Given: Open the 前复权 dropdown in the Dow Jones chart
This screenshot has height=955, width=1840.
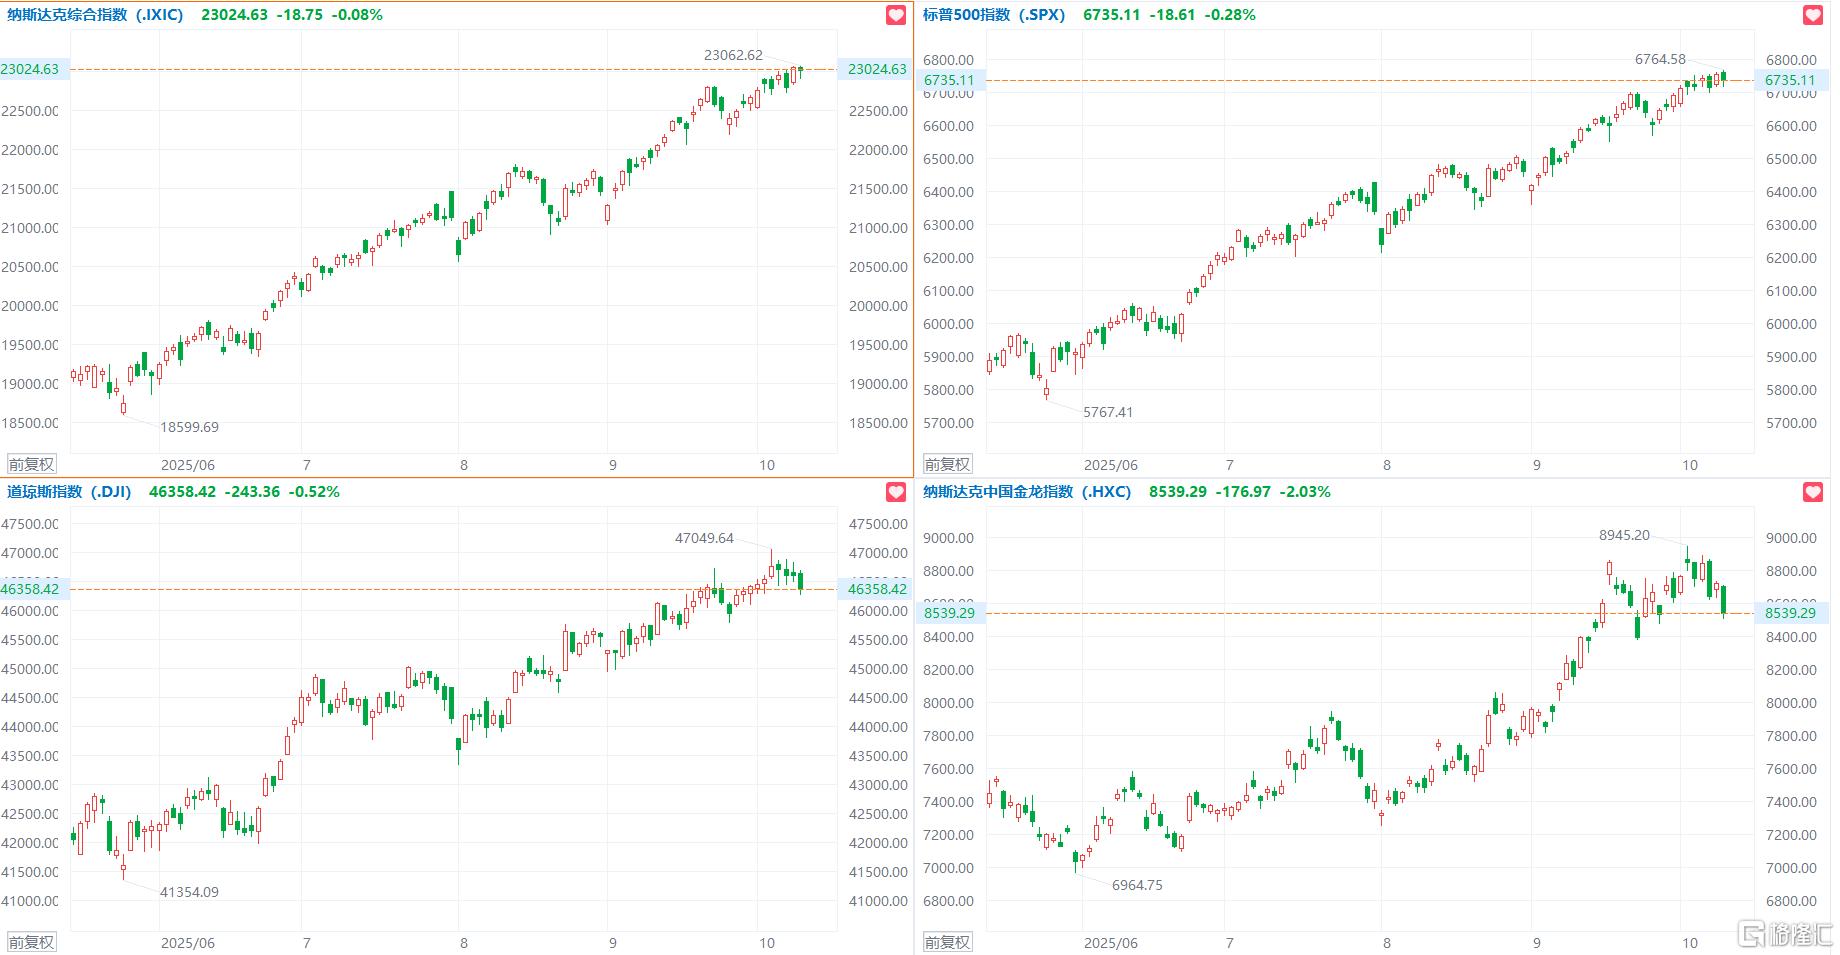Looking at the screenshot, I should [31, 942].
